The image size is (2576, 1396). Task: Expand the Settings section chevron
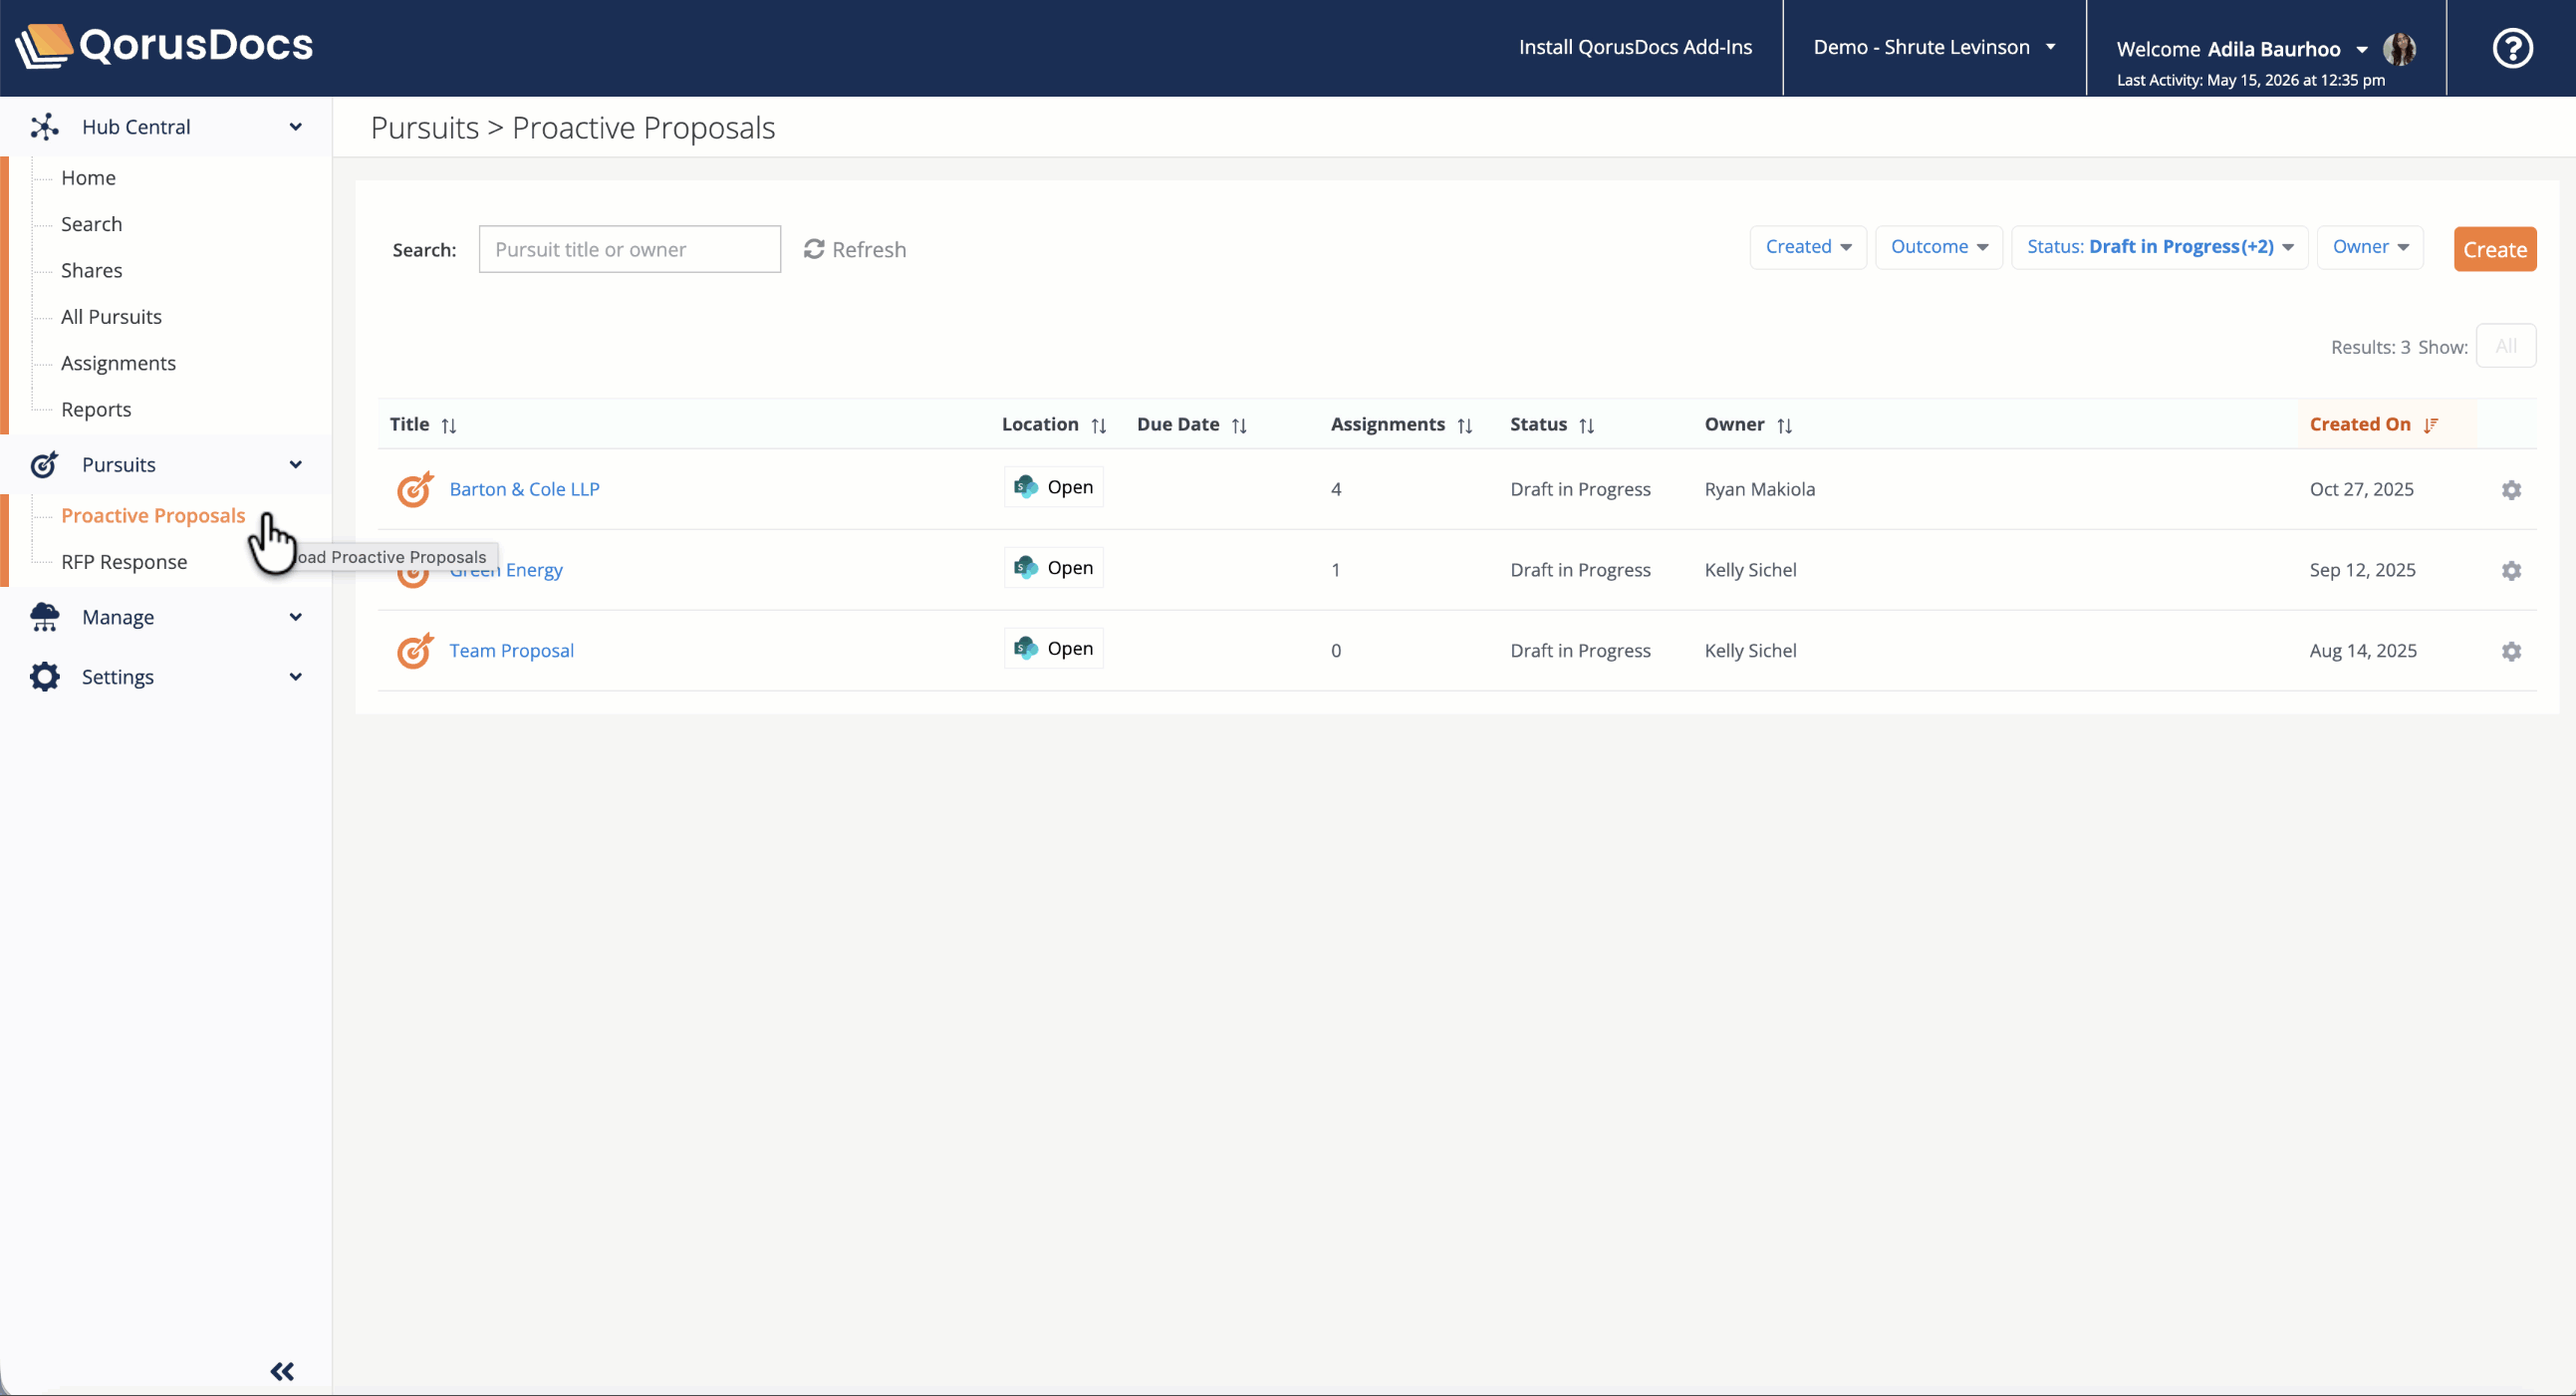(x=296, y=677)
